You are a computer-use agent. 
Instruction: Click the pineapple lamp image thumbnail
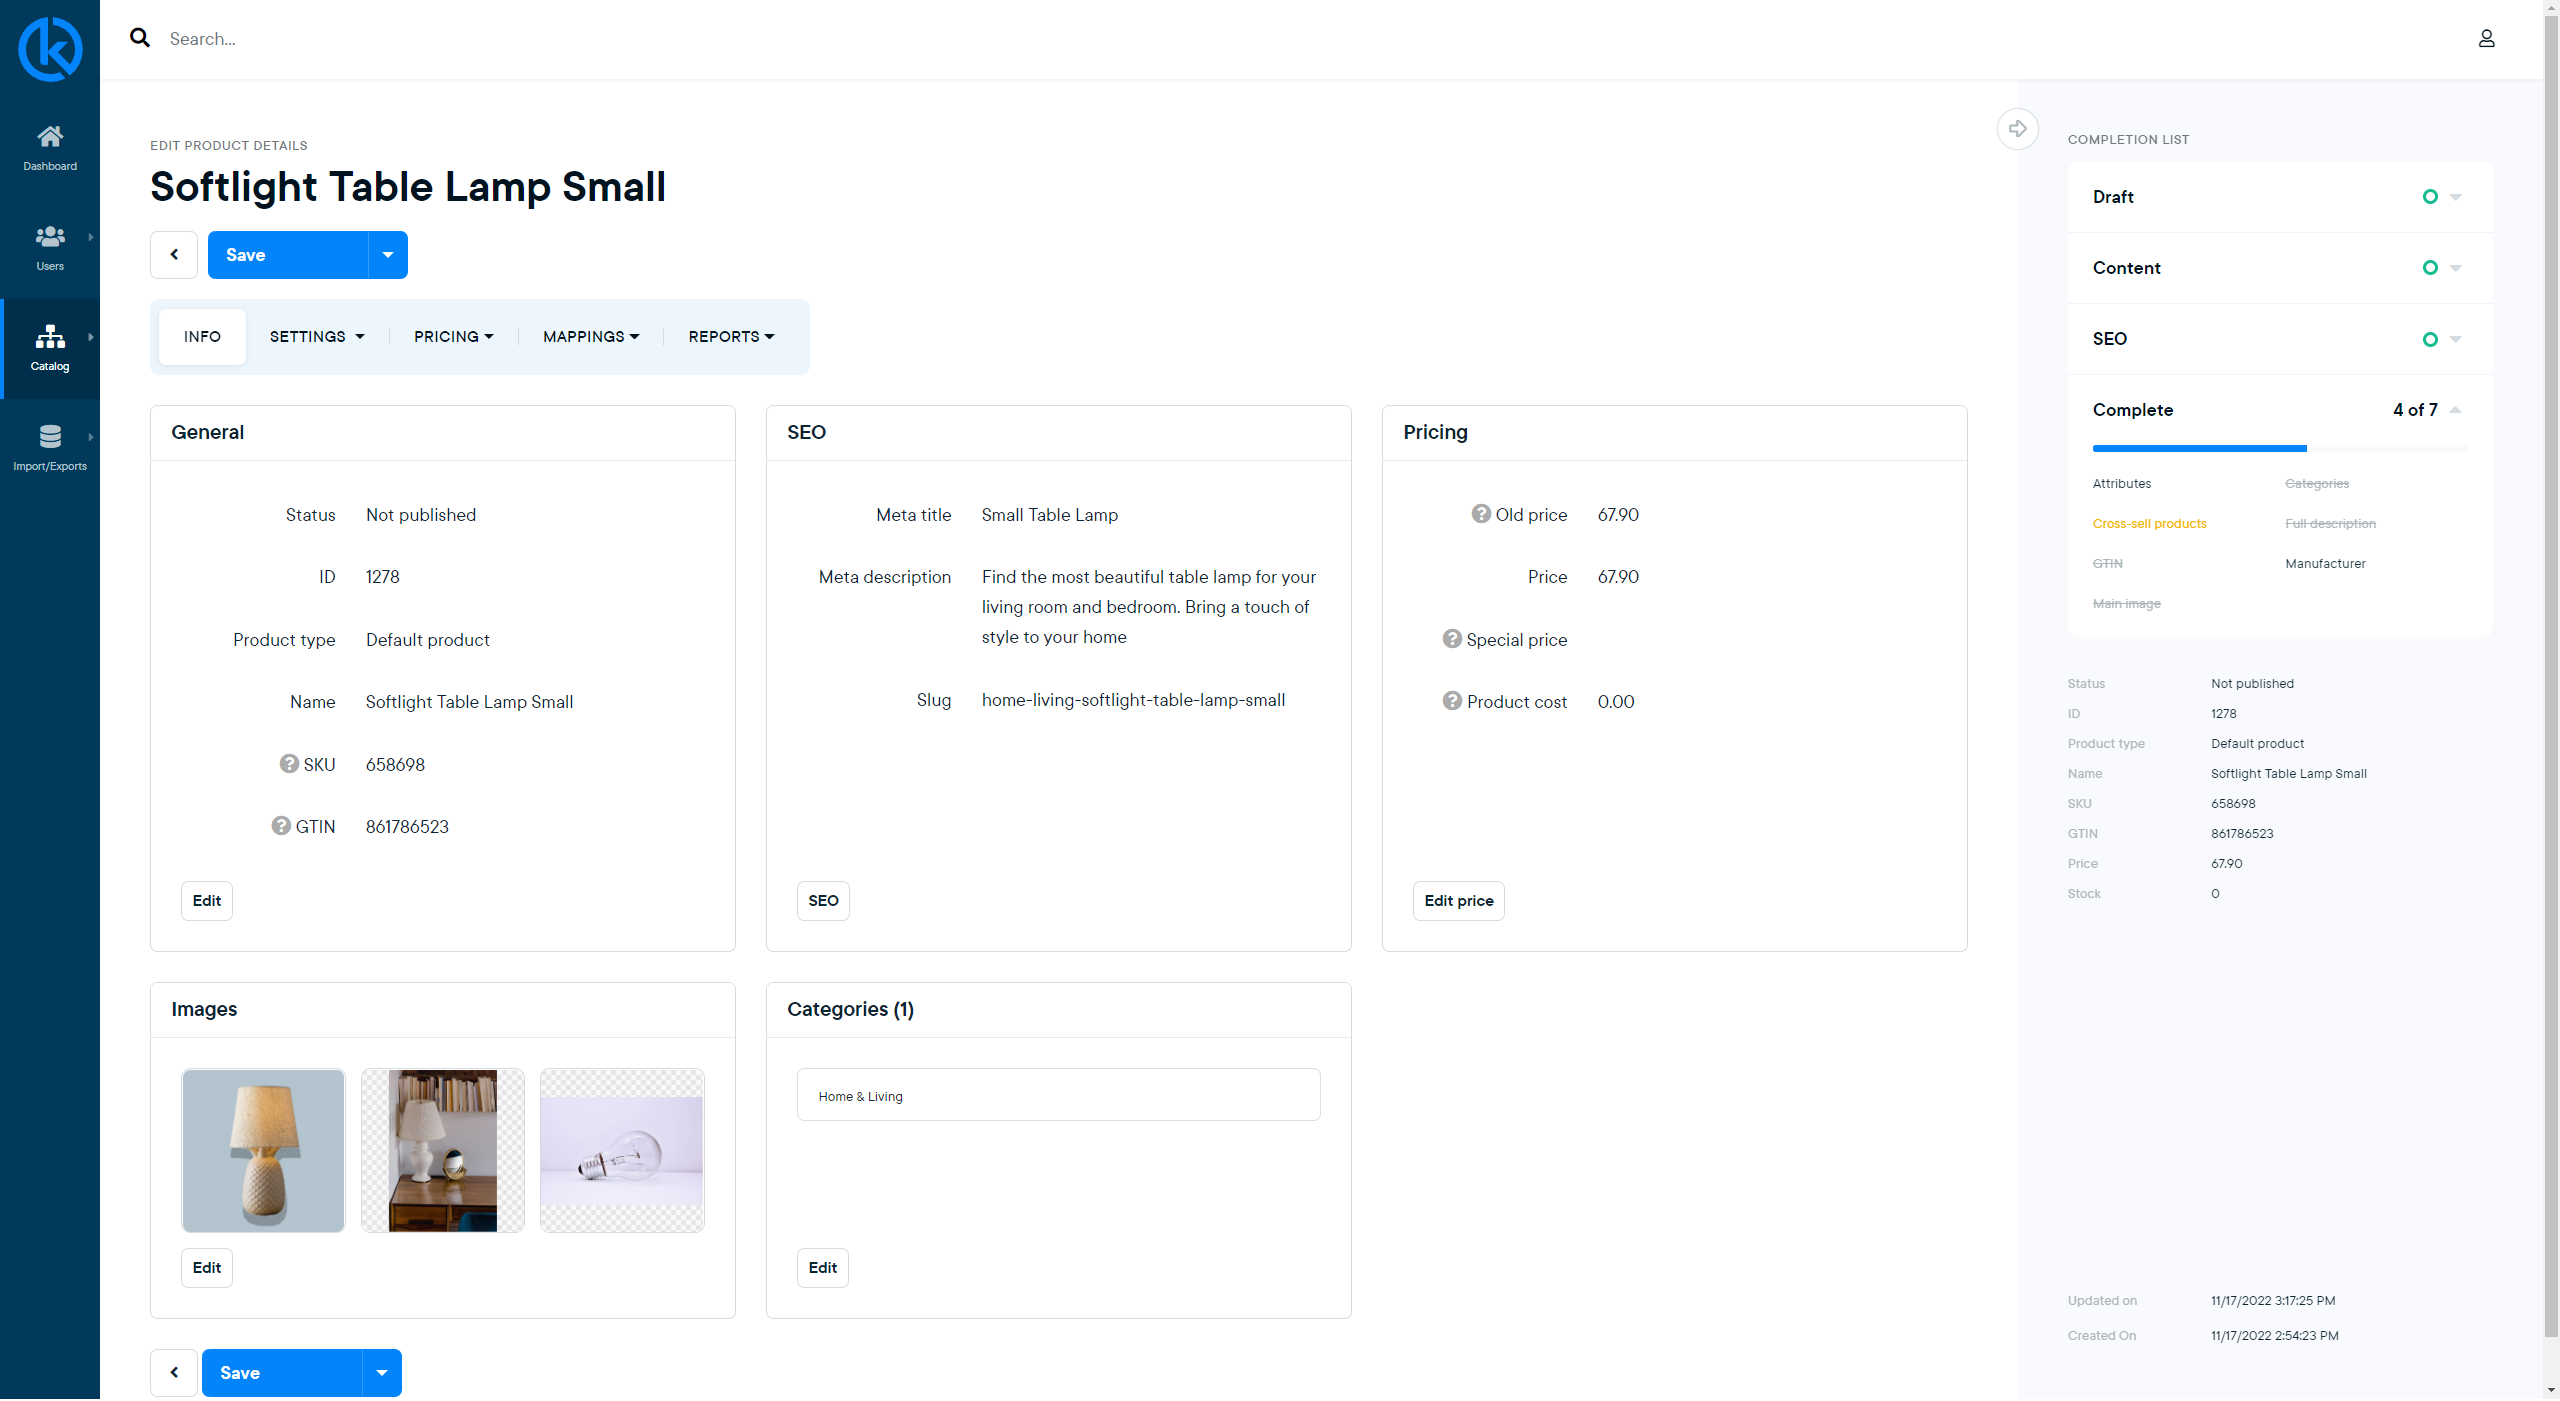263,1151
